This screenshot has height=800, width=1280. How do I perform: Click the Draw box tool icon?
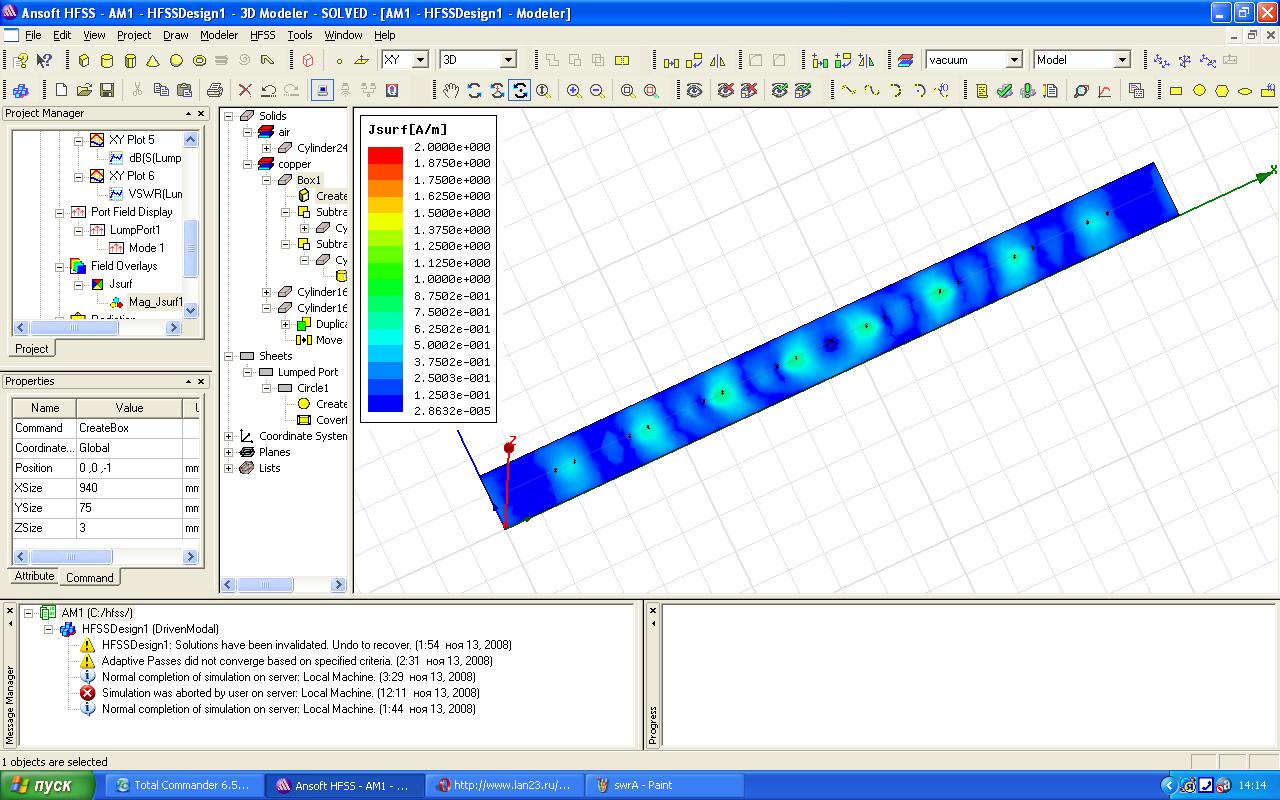tap(84, 61)
